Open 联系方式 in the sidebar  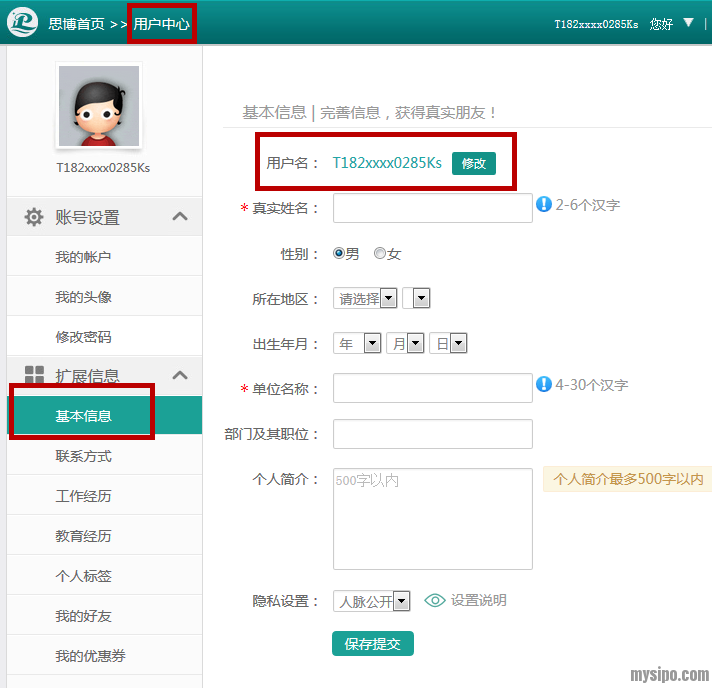(x=84, y=456)
